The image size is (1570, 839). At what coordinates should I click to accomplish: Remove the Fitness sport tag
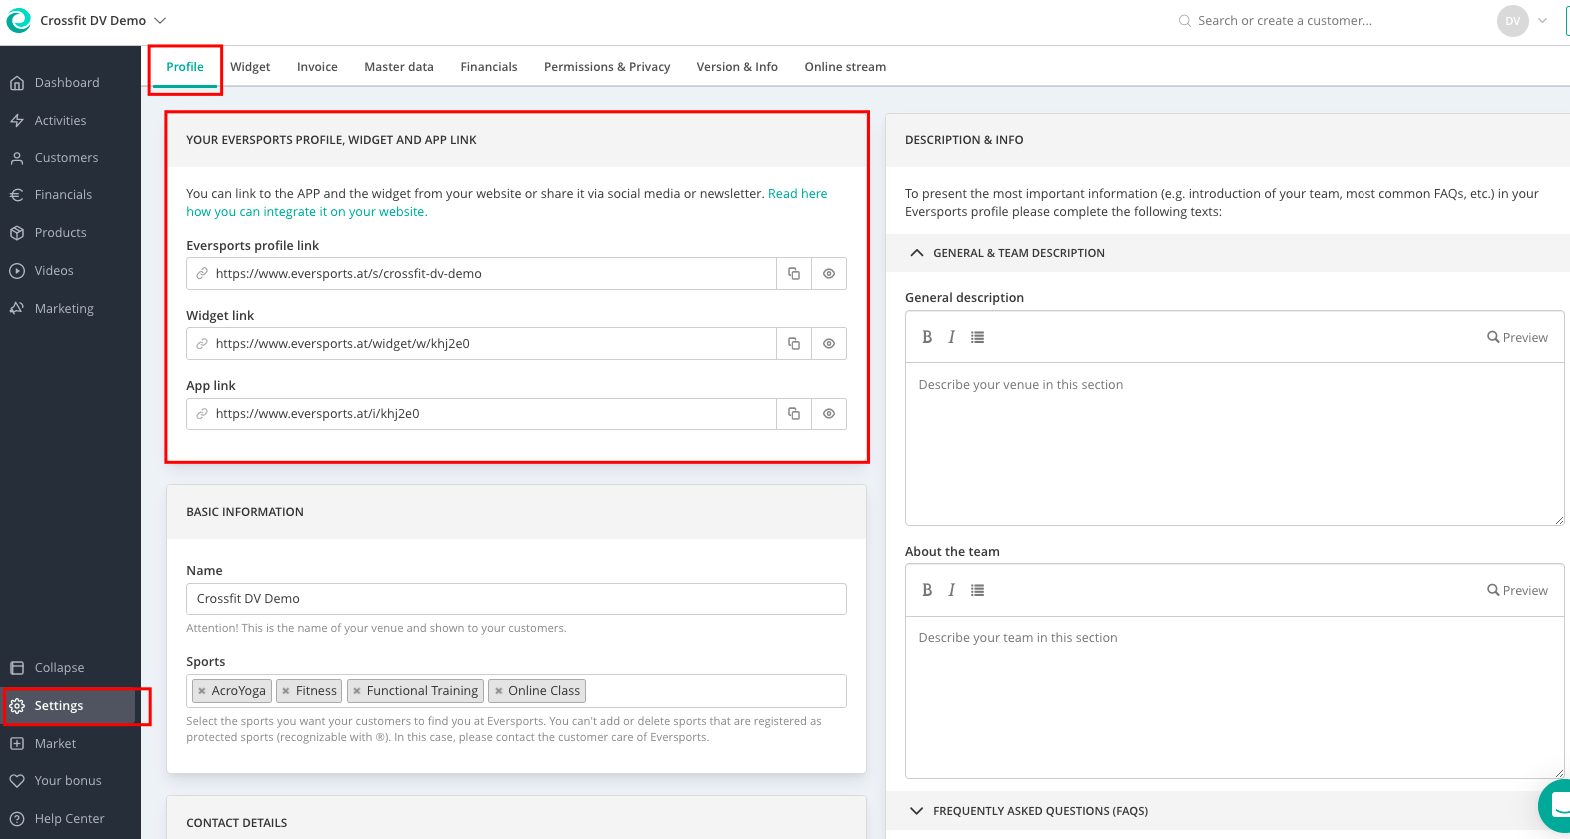coord(286,691)
